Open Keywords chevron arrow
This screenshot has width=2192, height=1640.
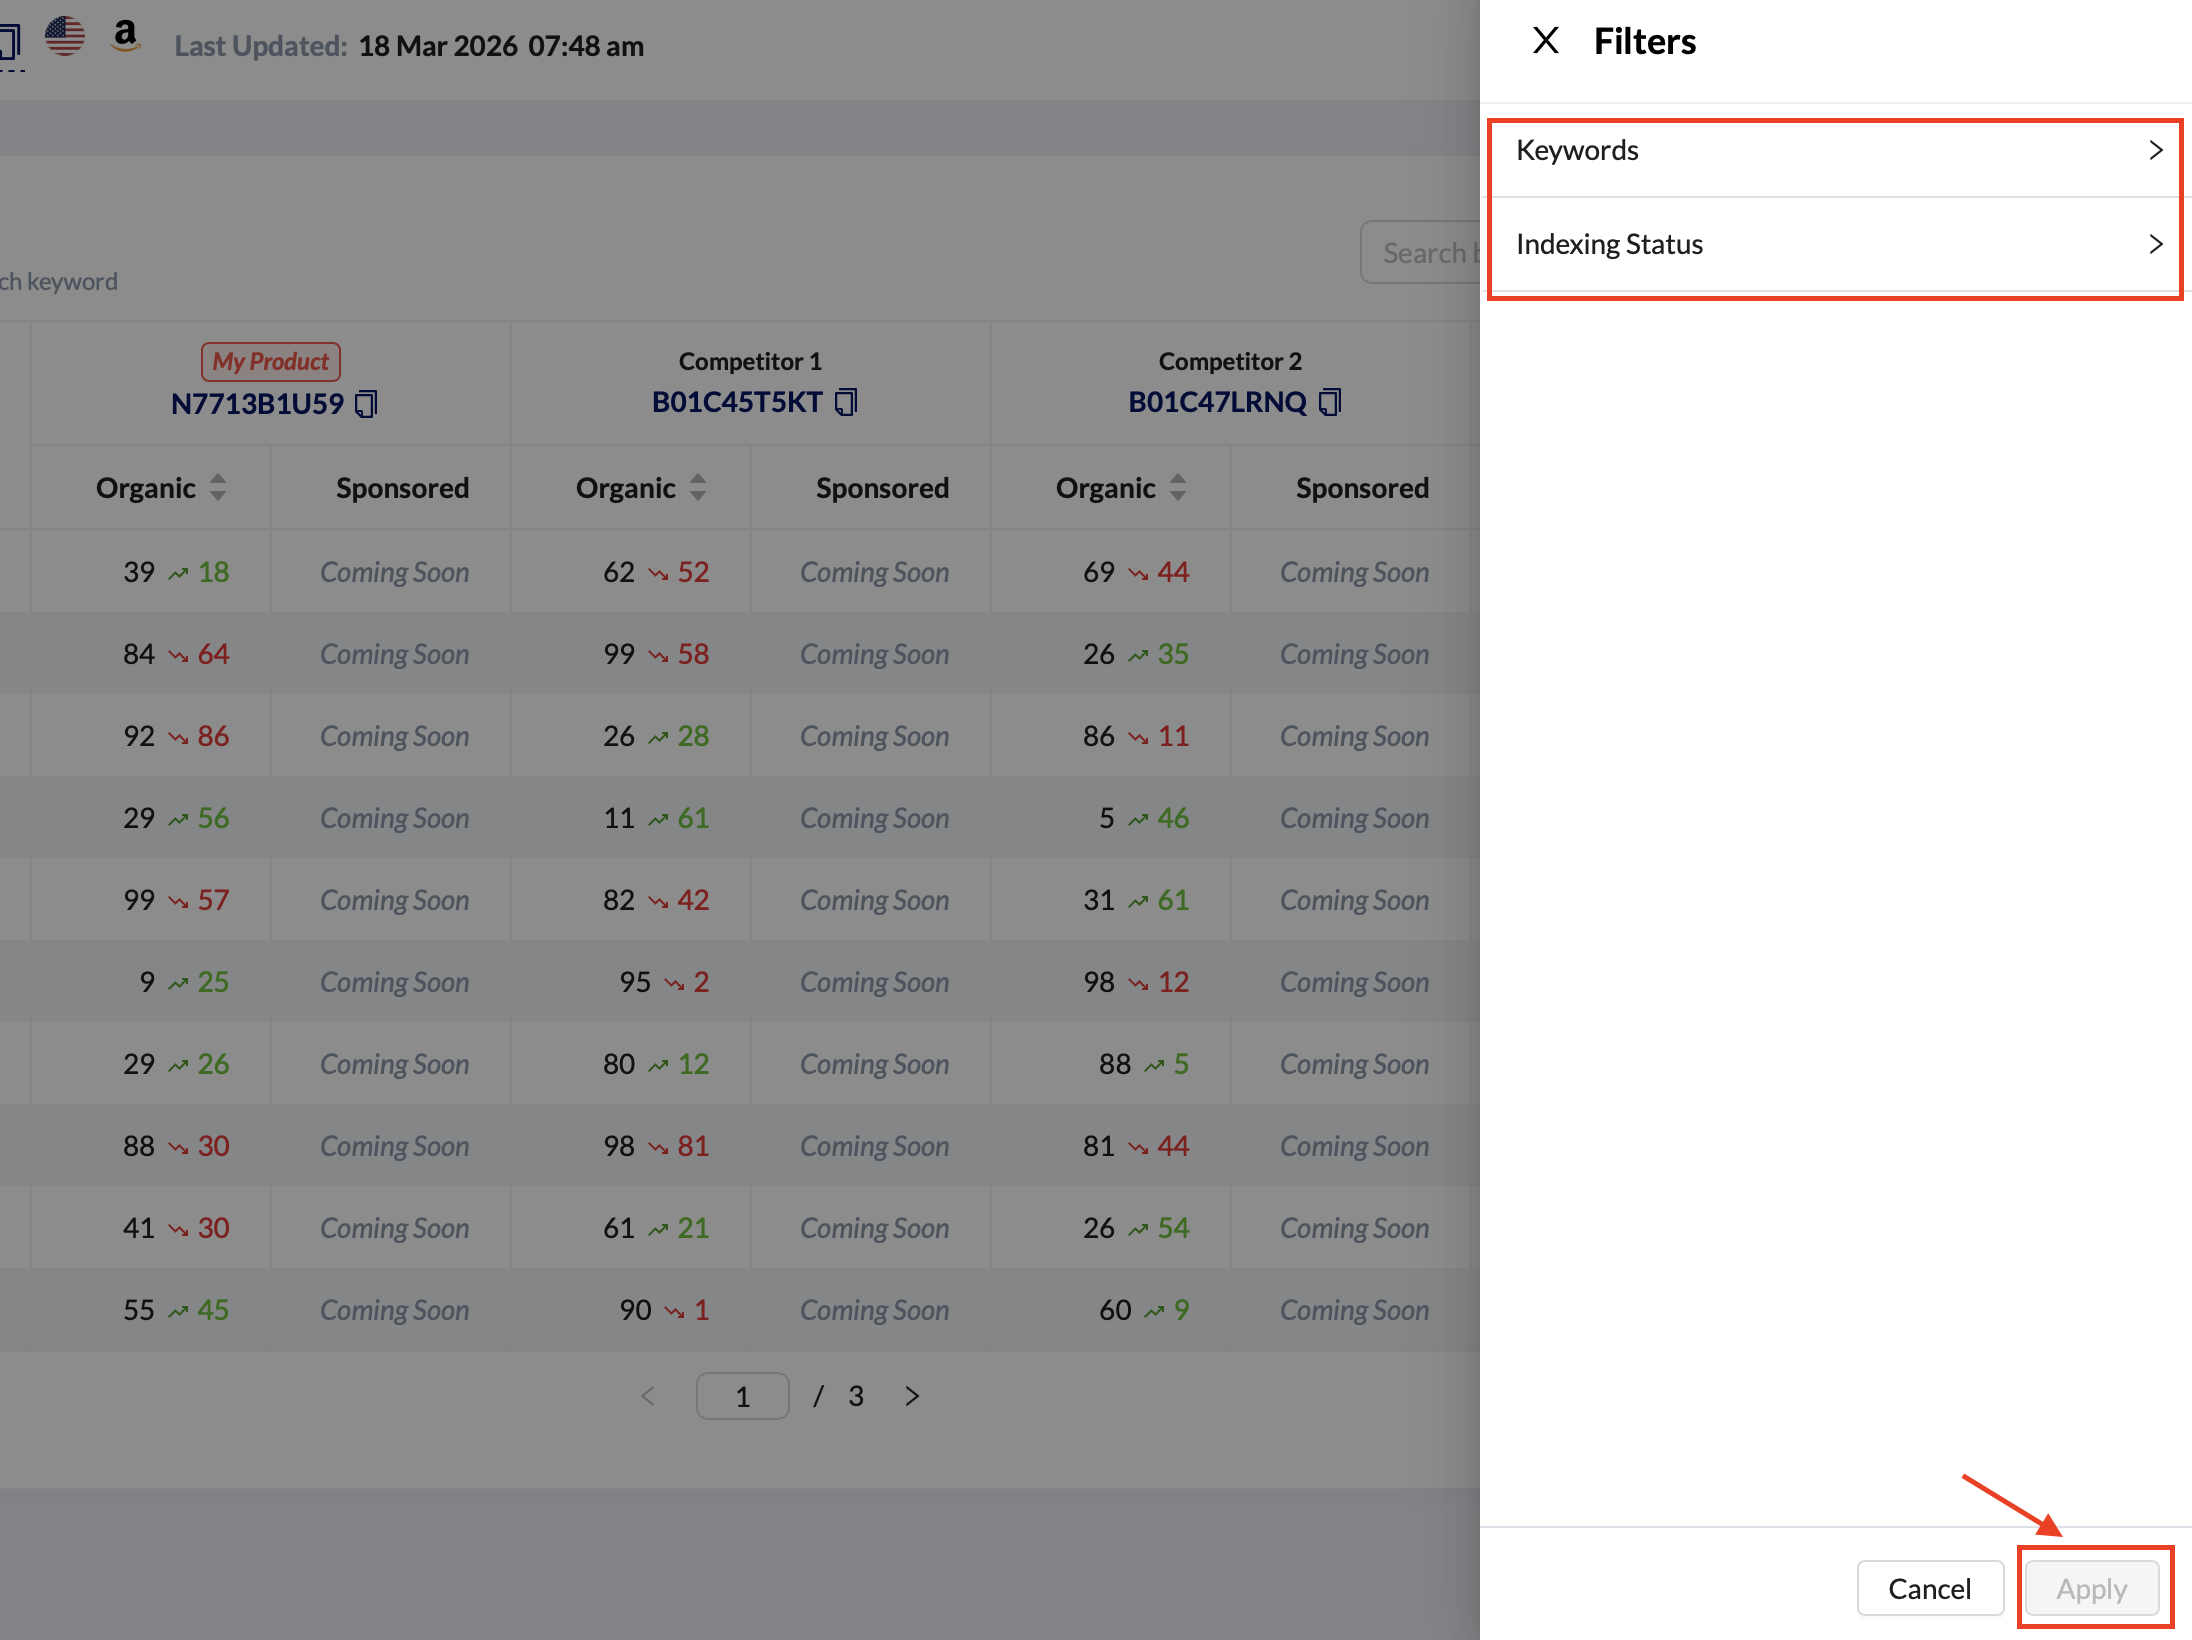coord(2155,150)
